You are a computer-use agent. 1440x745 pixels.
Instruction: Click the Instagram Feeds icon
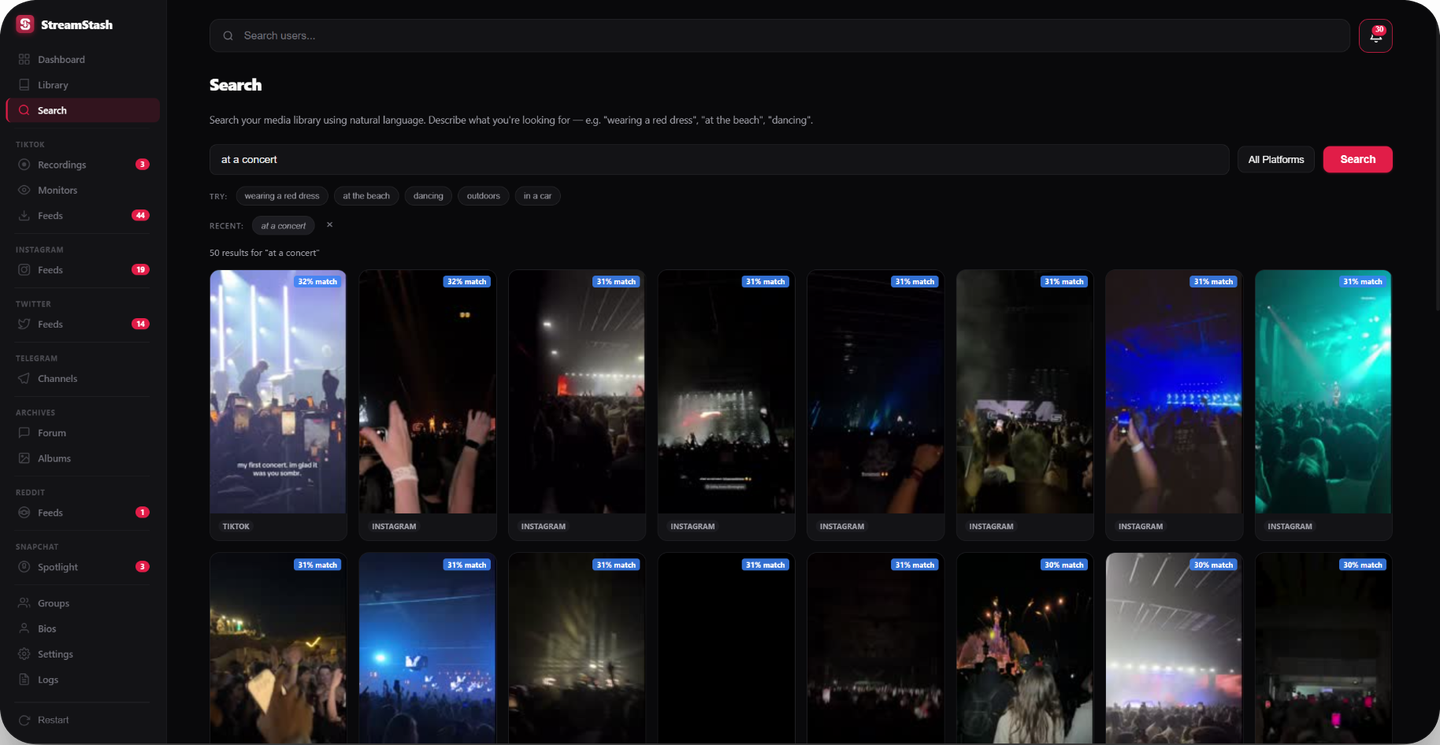coord(24,269)
